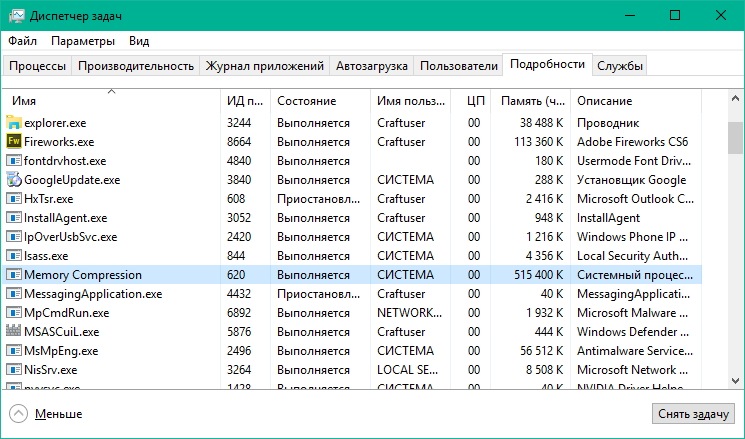The image size is (745, 439).
Task: Collapse view with the Меньше arrow icon
Action: (x=18, y=413)
